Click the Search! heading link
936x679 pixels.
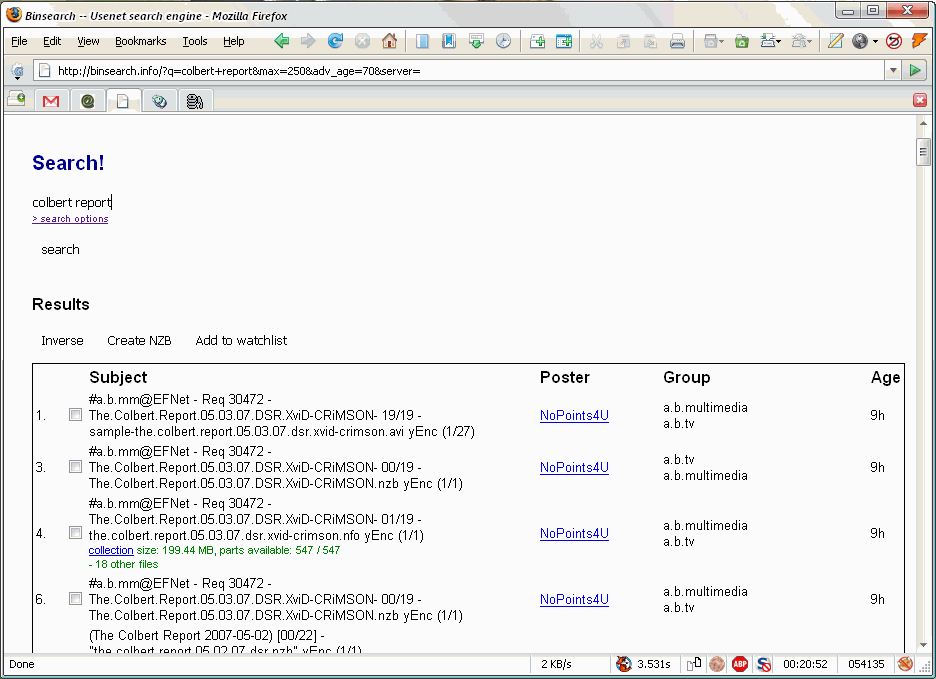tap(68, 163)
